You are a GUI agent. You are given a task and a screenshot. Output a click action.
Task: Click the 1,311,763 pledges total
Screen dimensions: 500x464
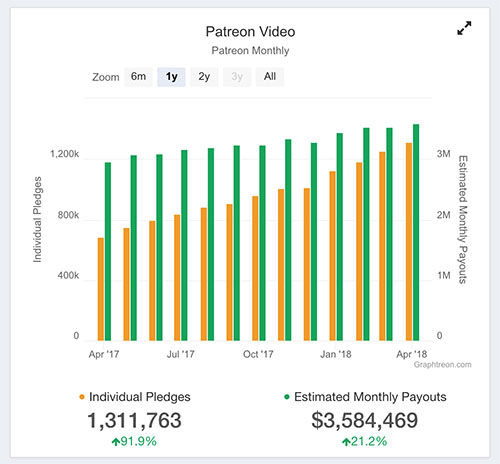pos(134,420)
